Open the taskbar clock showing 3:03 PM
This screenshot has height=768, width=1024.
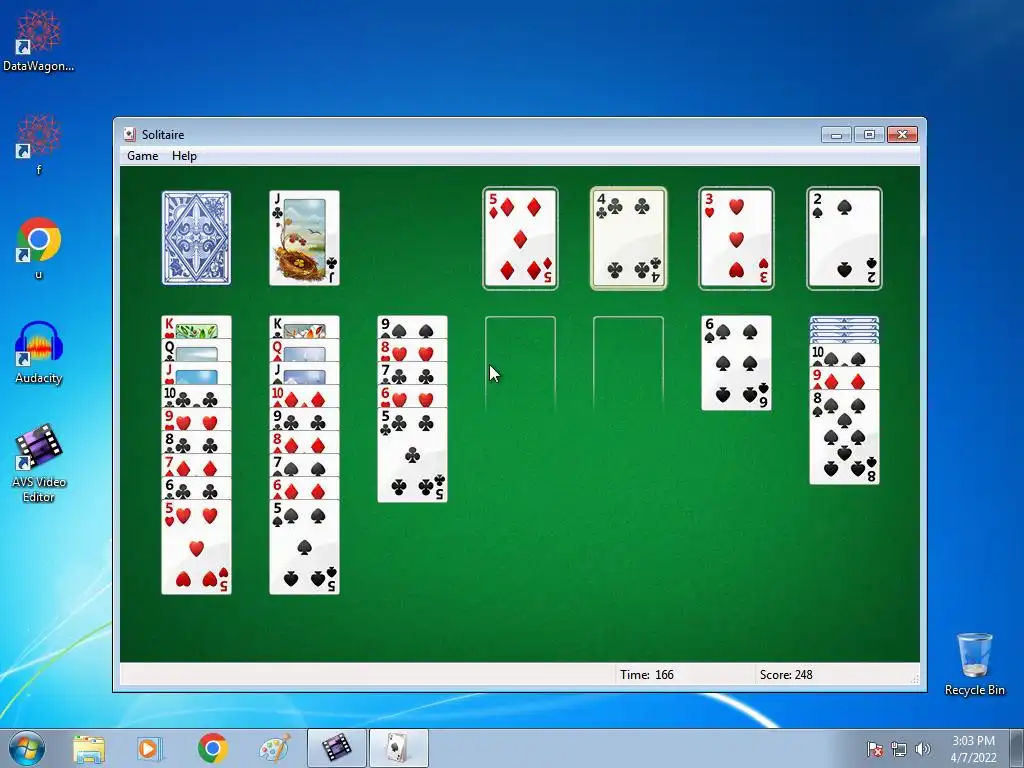pyautogui.click(x=973, y=749)
